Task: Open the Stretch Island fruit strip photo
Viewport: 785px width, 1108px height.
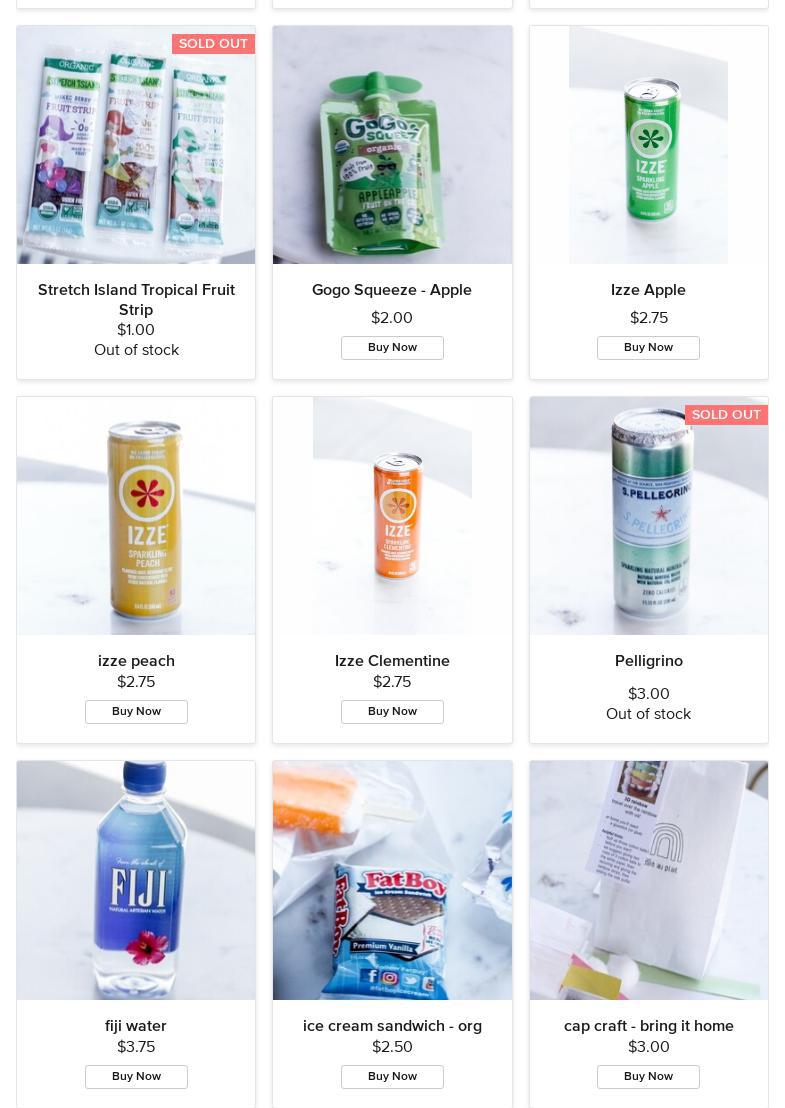Action: click(136, 145)
